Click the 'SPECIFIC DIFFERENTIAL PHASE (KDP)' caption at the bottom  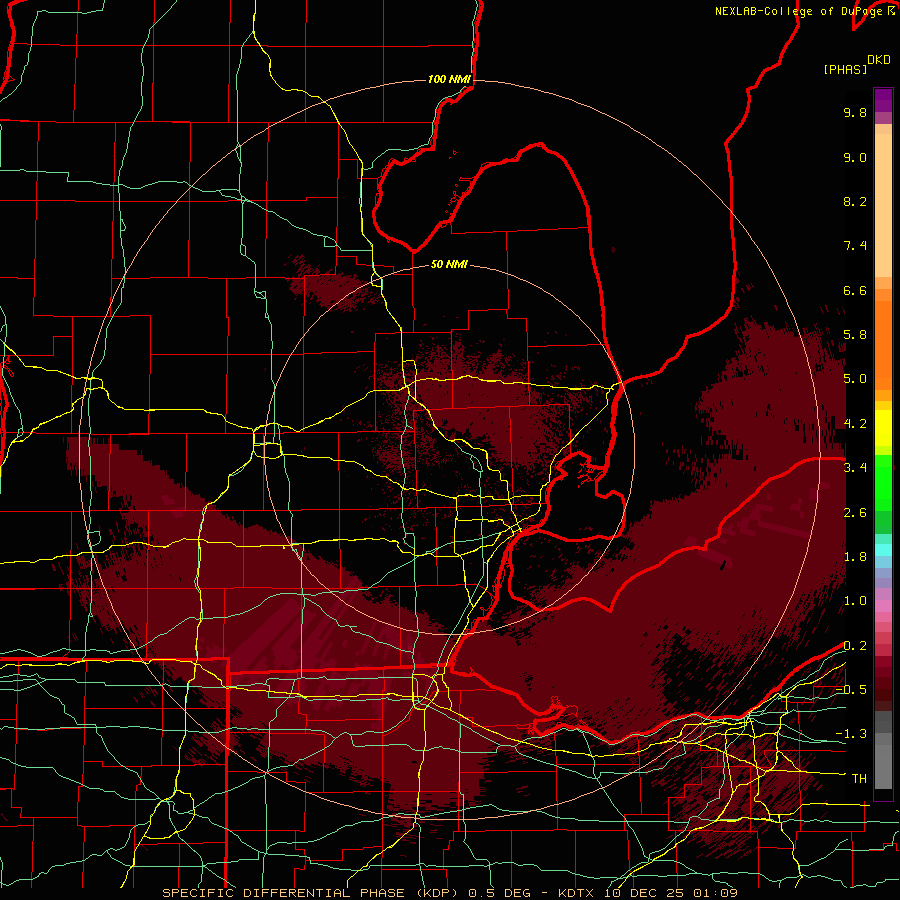(311, 893)
